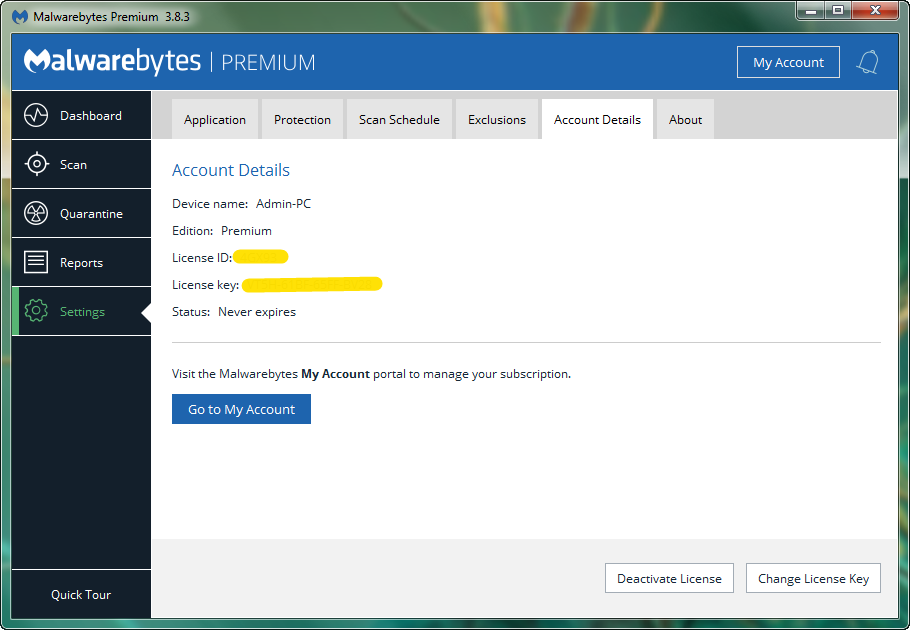Click the Admin-PC device name value
The width and height of the screenshot is (910, 630).
pyautogui.click(x=283, y=204)
